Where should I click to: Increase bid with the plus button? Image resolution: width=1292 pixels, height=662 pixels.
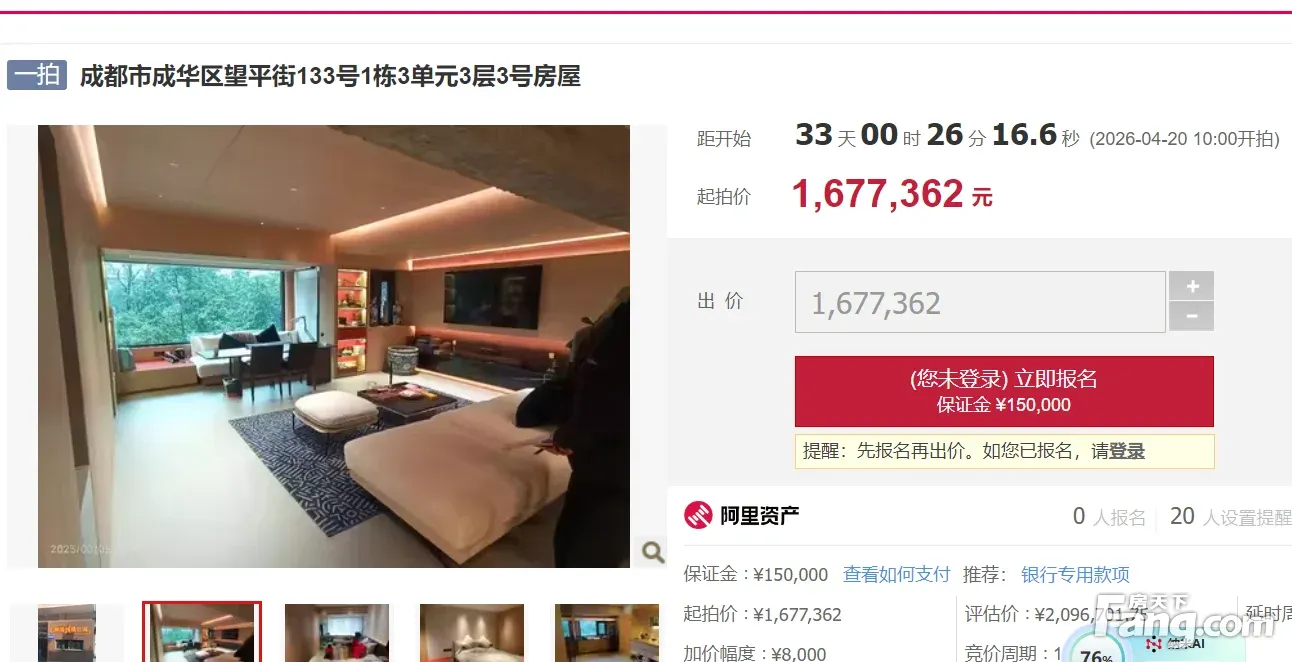click(1192, 286)
